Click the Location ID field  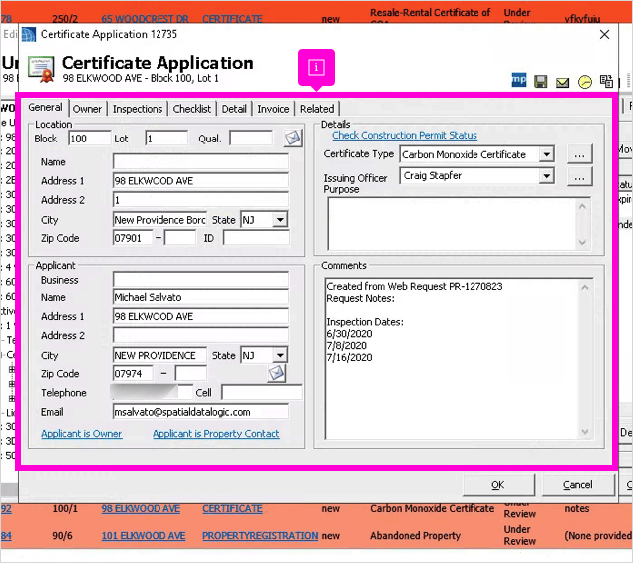[256, 238]
